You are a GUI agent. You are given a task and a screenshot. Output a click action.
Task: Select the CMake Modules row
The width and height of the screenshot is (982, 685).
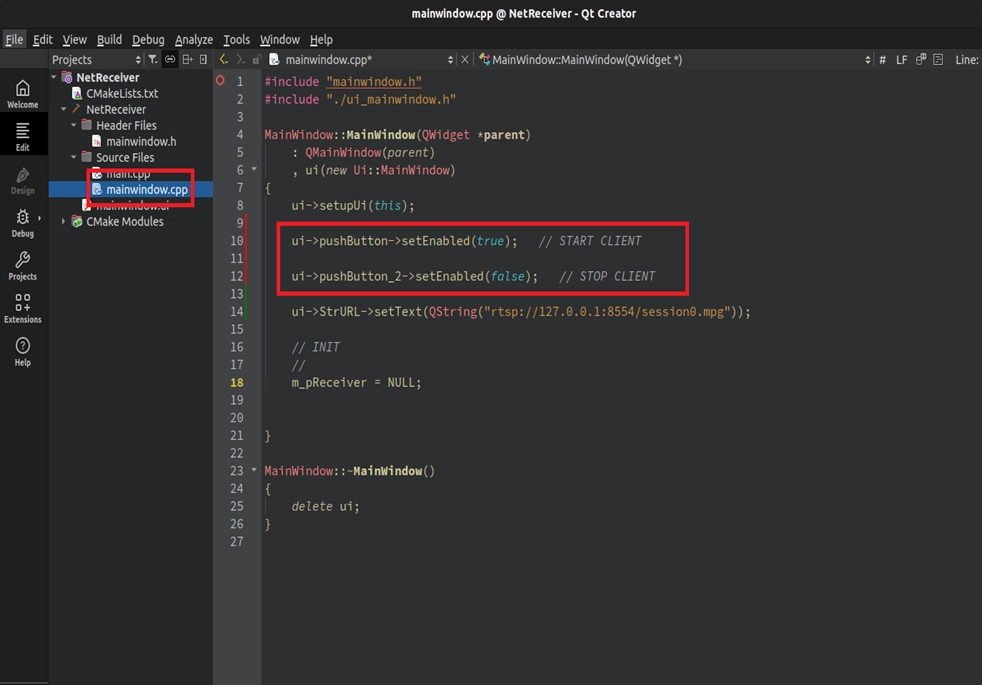(131, 221)
